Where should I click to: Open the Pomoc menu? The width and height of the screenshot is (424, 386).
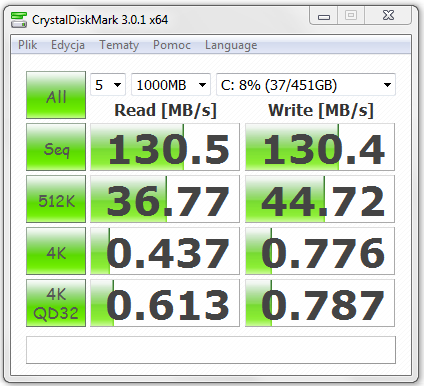coord(172,45)
